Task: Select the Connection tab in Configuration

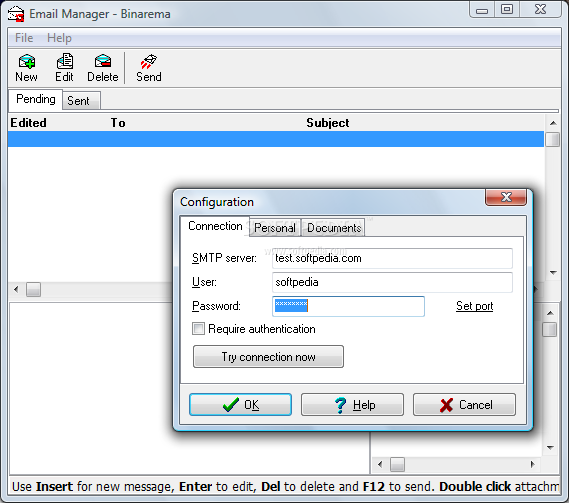Action: 215,226
